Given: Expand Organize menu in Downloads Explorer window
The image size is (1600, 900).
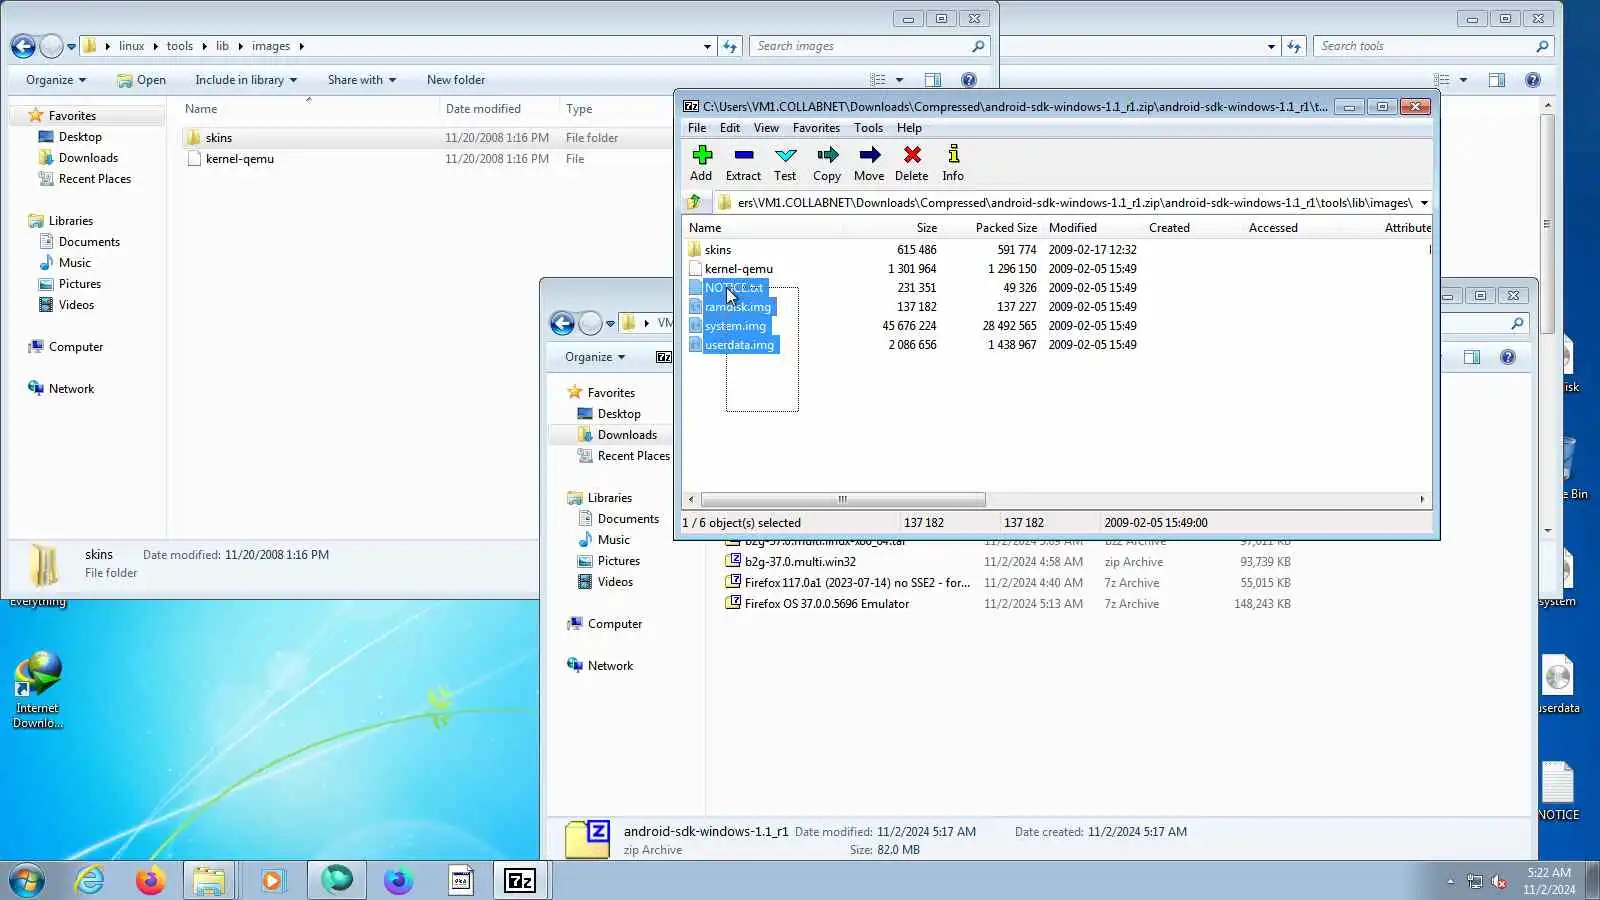Looking at the screenshot, I should 595,357.
